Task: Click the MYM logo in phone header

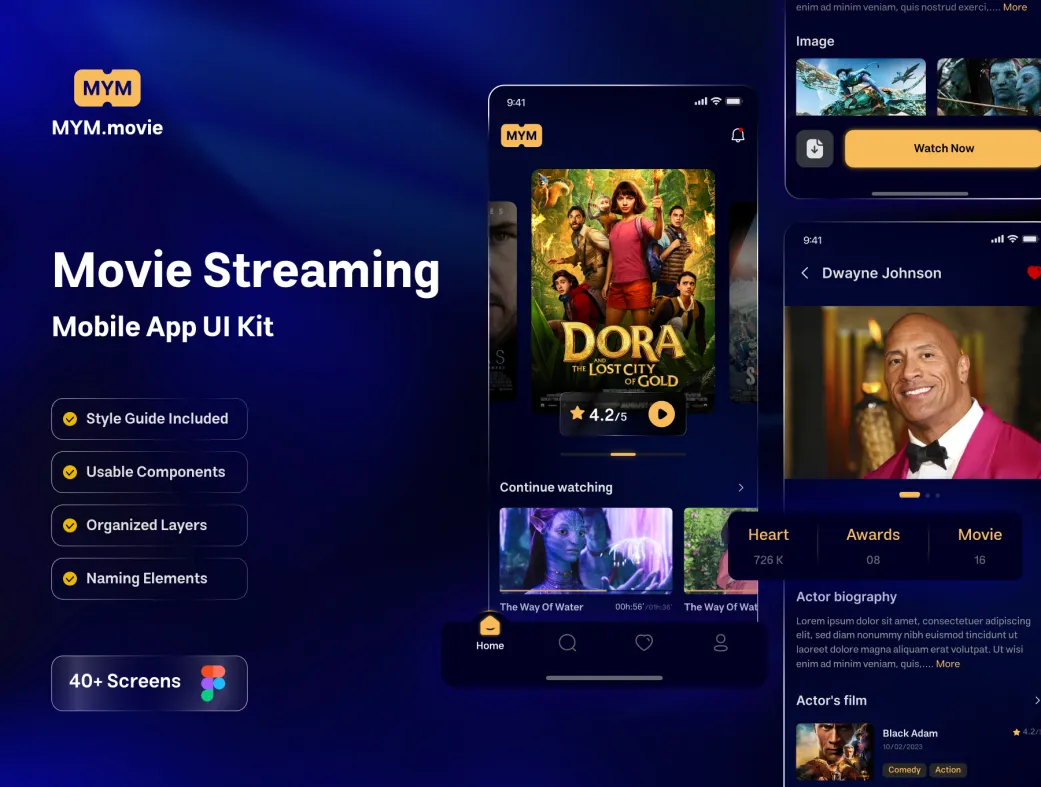Action: (521, 135)
